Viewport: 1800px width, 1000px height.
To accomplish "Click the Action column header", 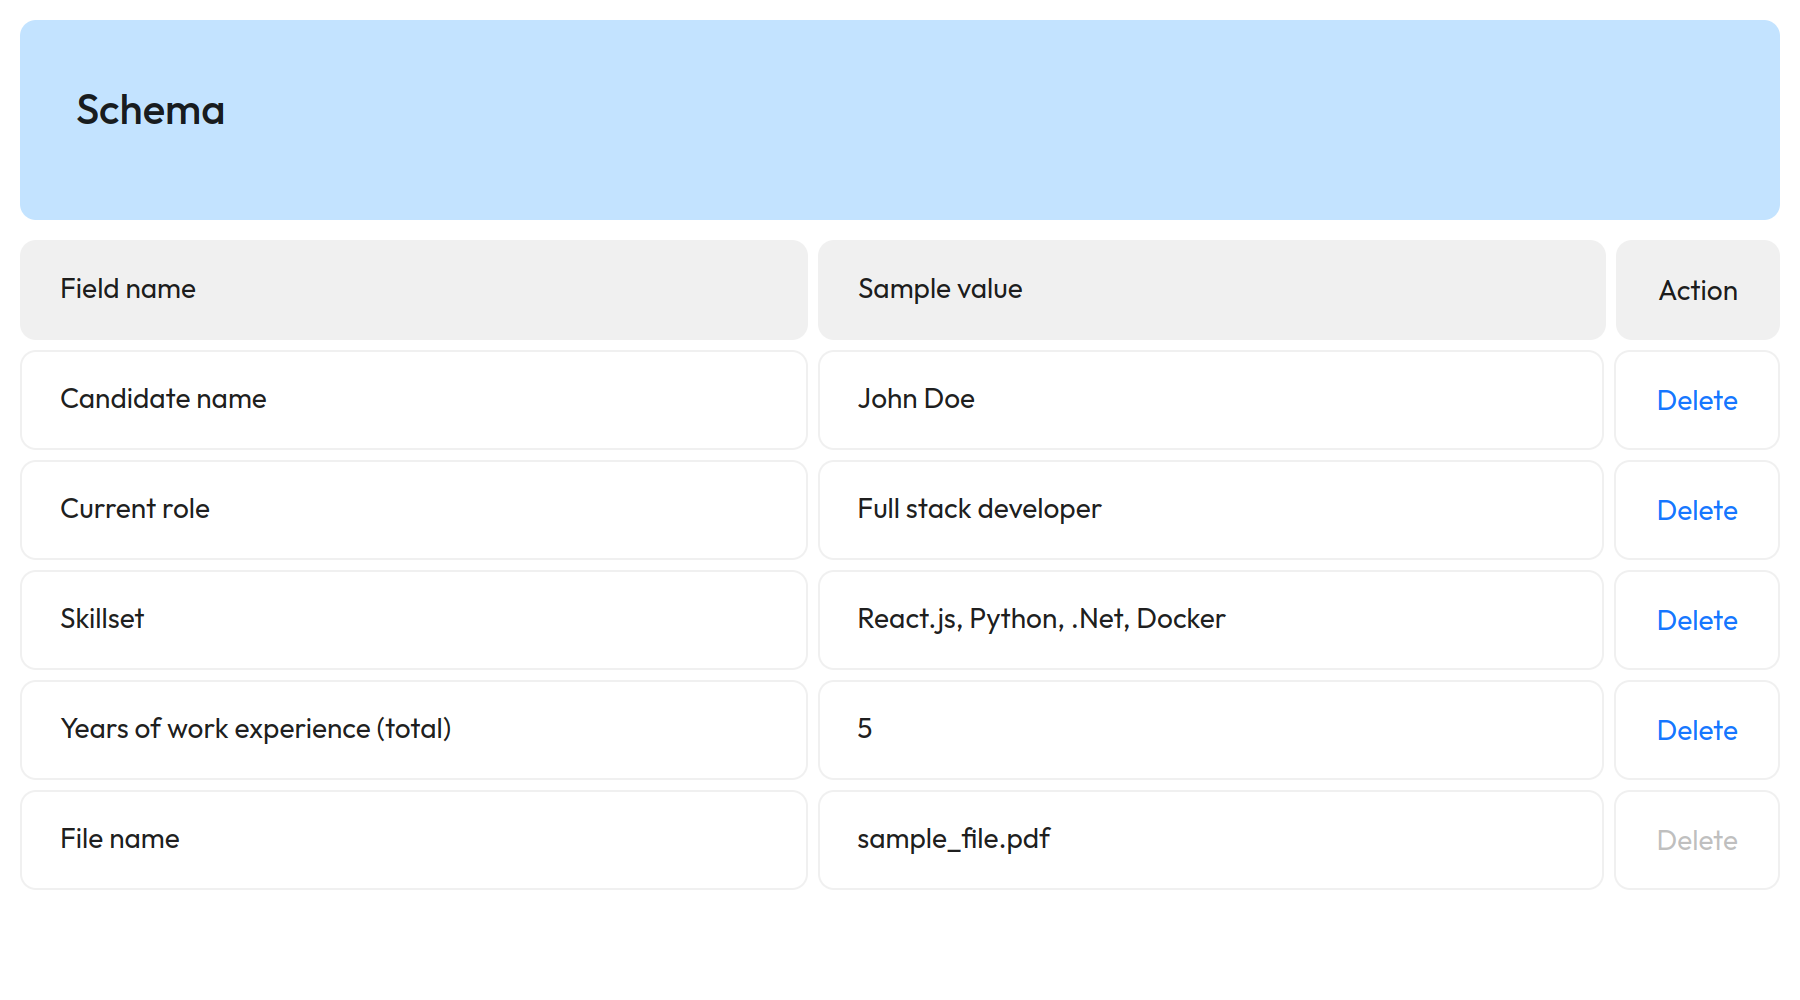I will coord(1697,290).
